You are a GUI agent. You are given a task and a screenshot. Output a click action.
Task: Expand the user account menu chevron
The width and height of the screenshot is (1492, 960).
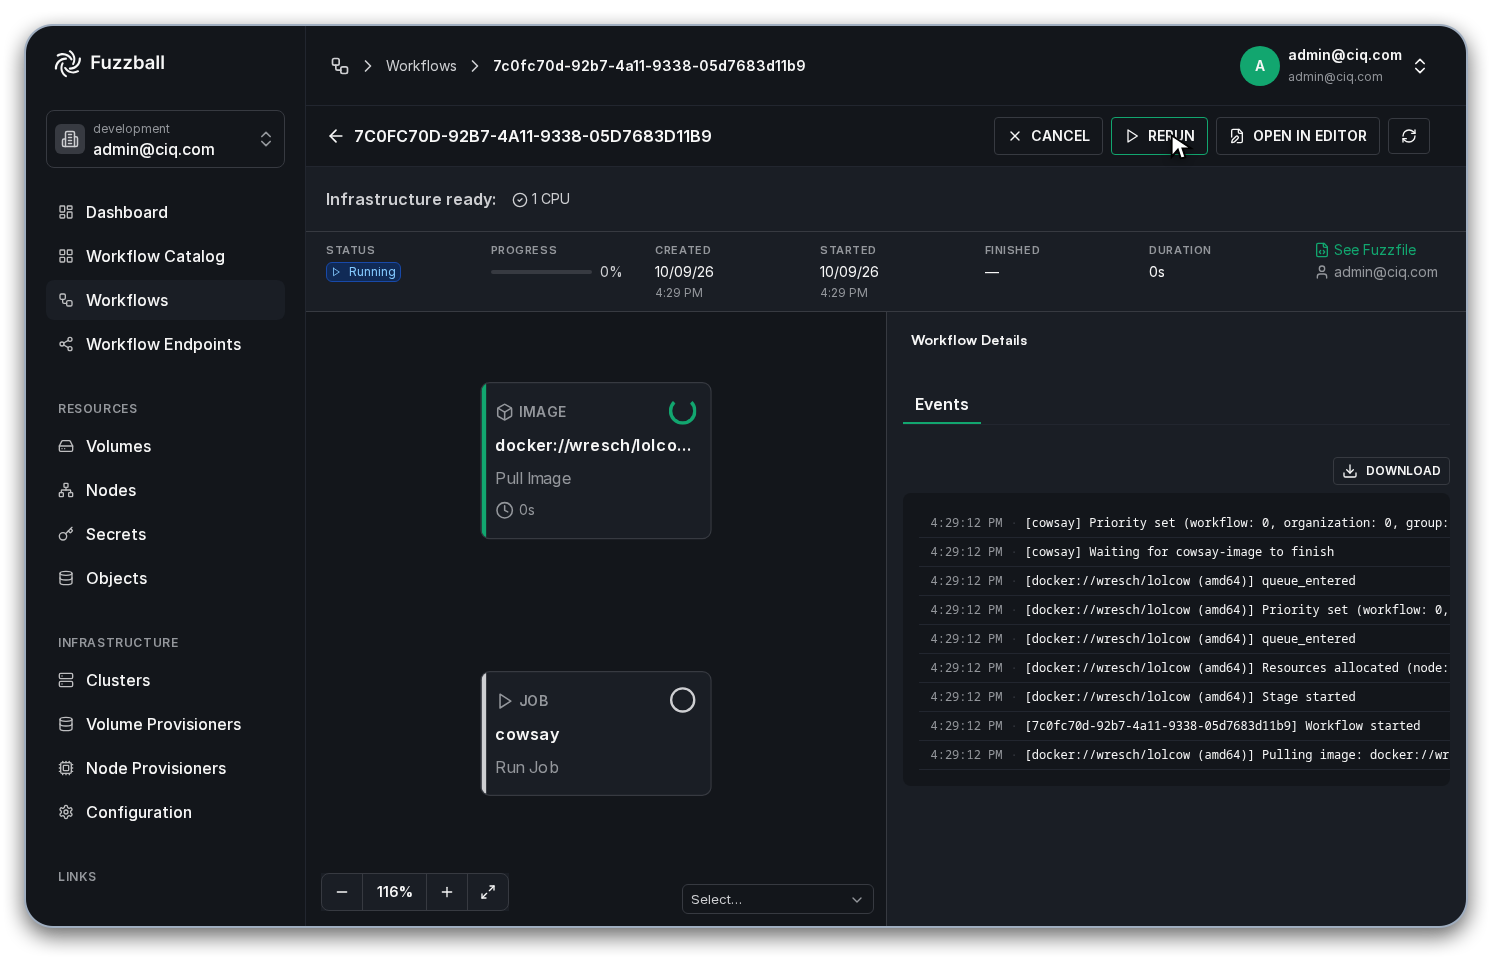[1420, 66]
